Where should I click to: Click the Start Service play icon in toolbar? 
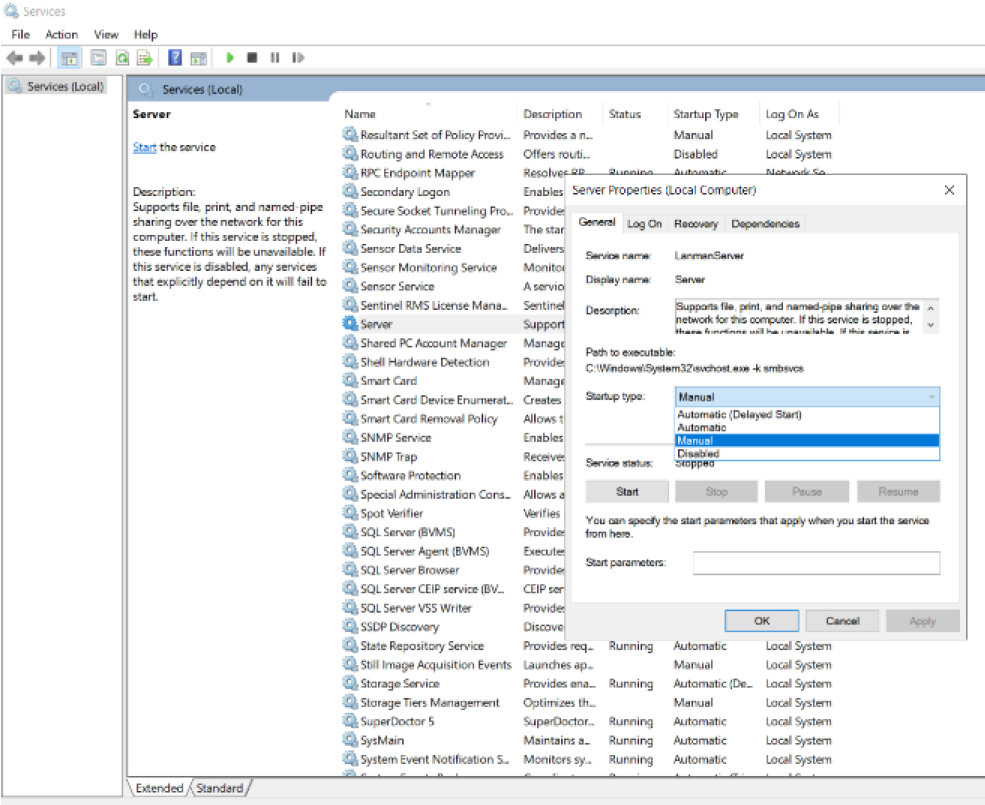click(230, 58)
